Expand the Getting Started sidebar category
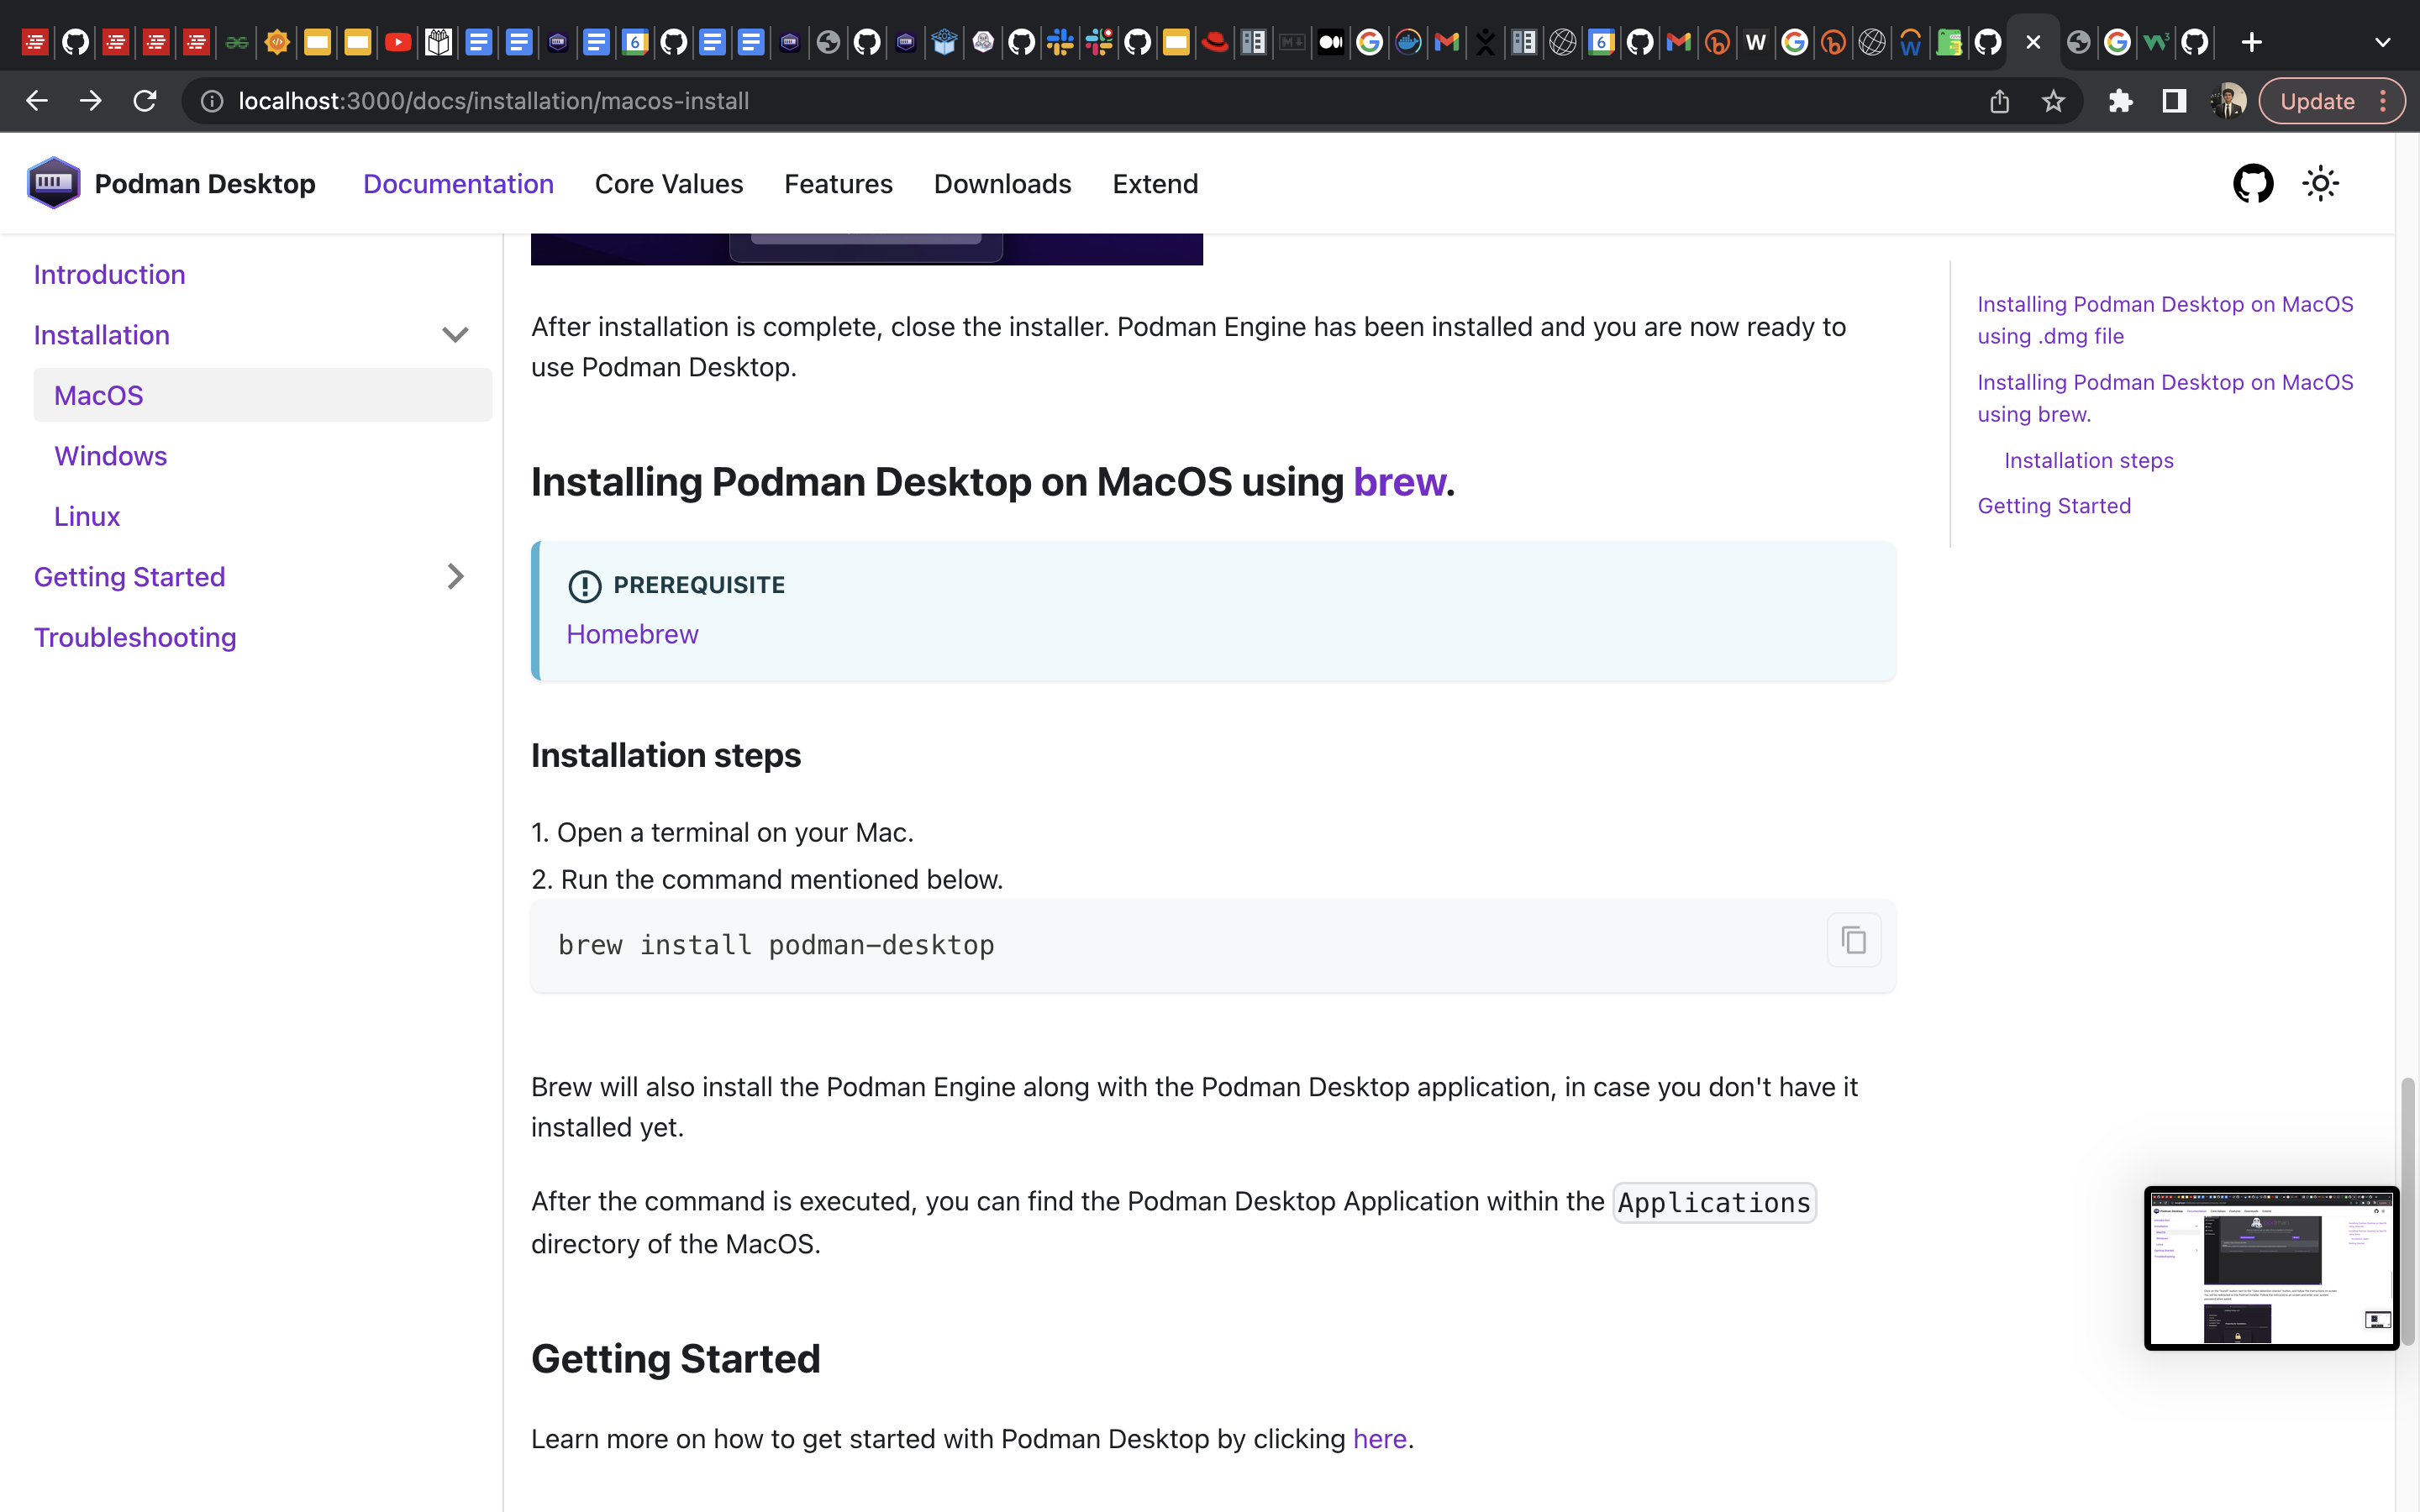2420x1512 pixels. click(455, 577)
